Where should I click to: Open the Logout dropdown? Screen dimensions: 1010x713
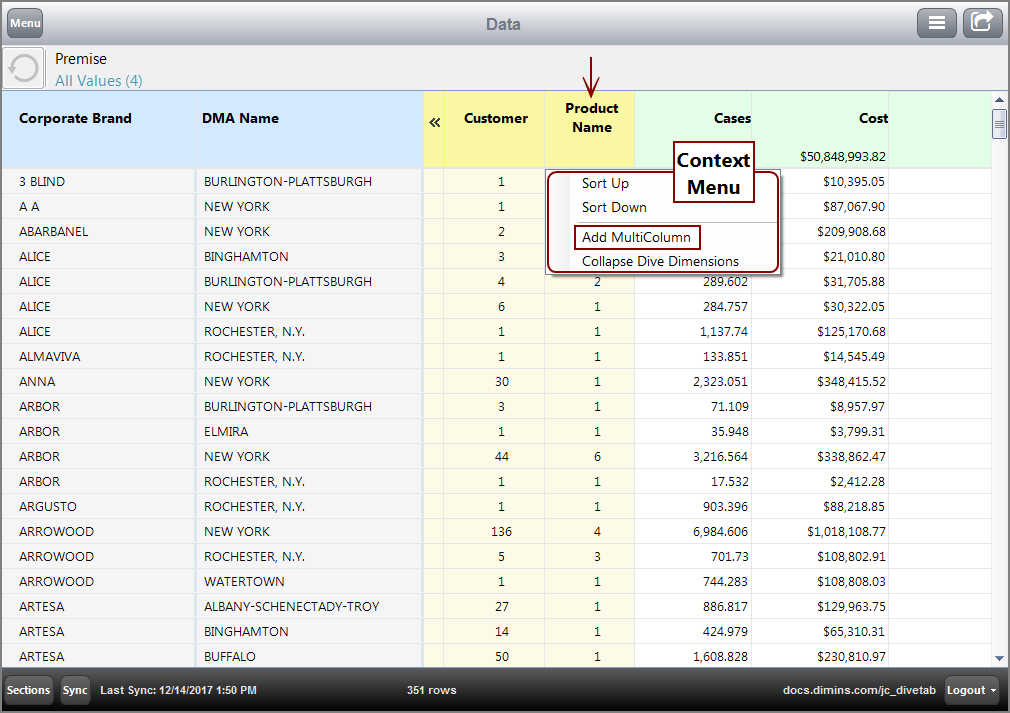click(972, 690)
